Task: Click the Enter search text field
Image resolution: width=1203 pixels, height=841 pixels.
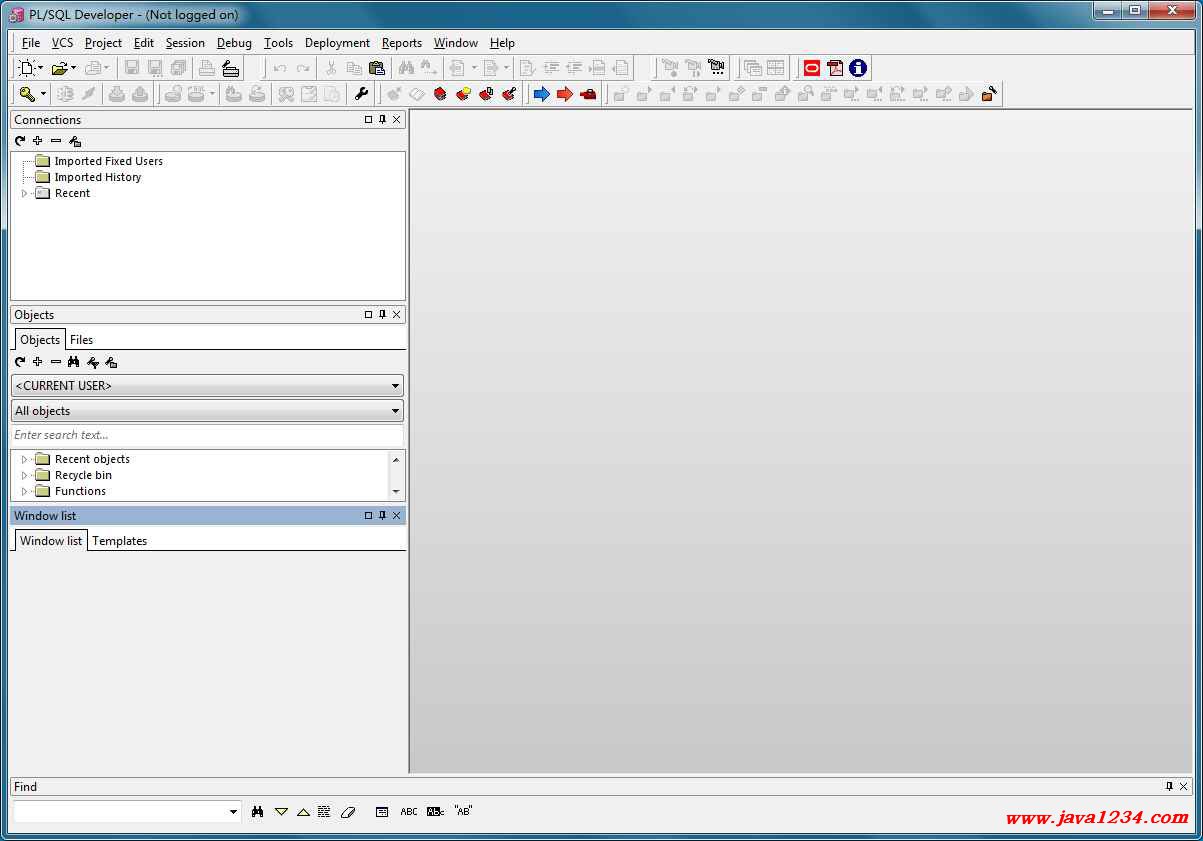Action: click(x=207, y=435)
